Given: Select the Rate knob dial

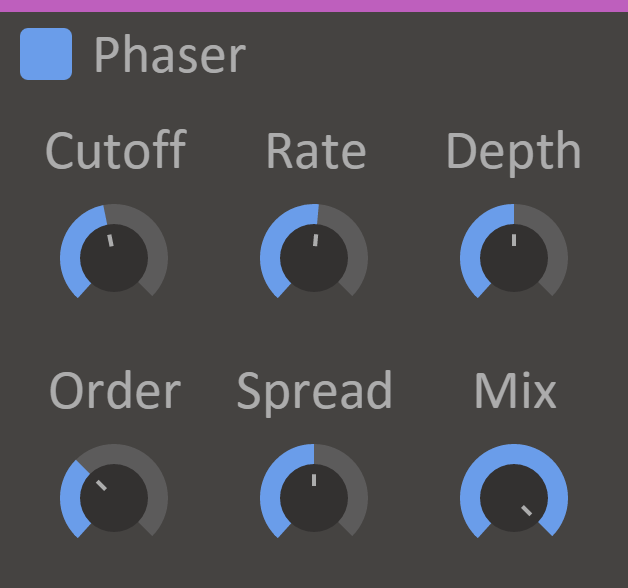Looking at the screenshot, I should (x=314, y=258).
